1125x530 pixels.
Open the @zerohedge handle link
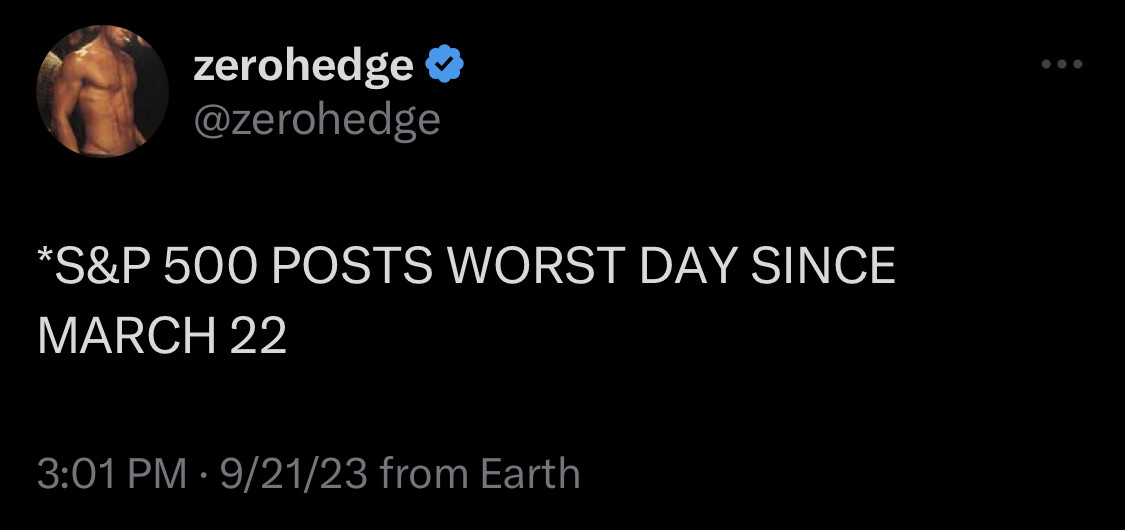click(316, 120)
